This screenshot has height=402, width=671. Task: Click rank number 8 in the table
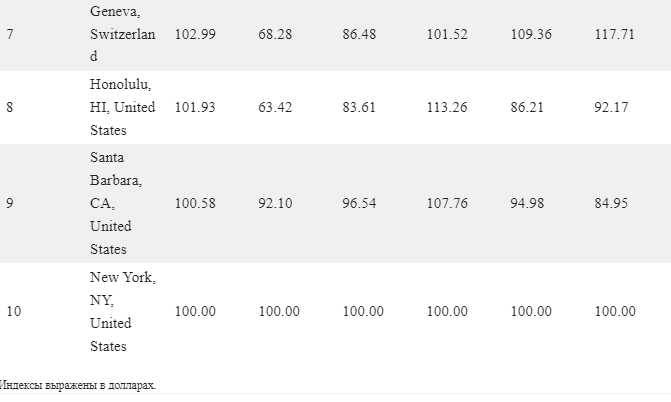(x=10, y=107)
